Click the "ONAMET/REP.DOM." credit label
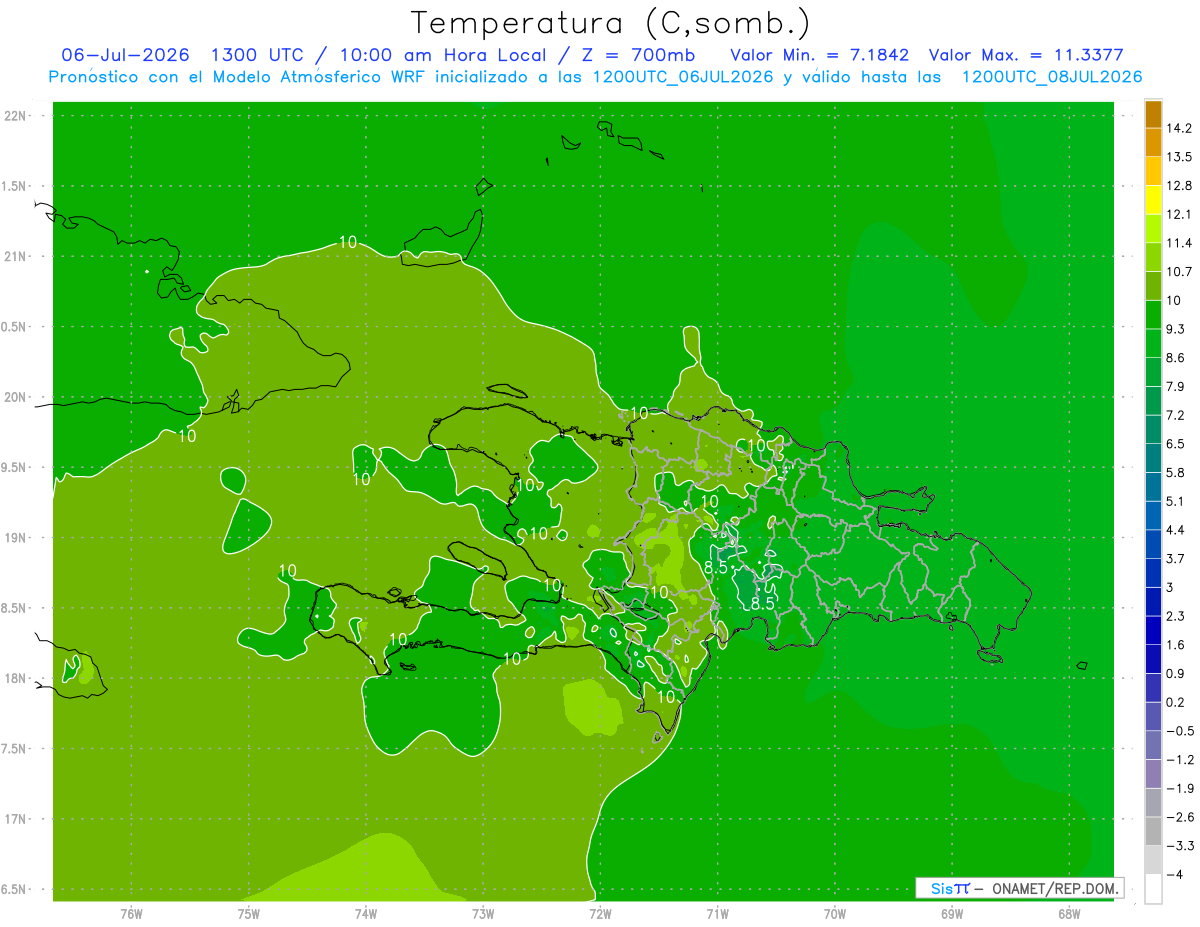The image size is (1200, 927). coord(1054,888)
